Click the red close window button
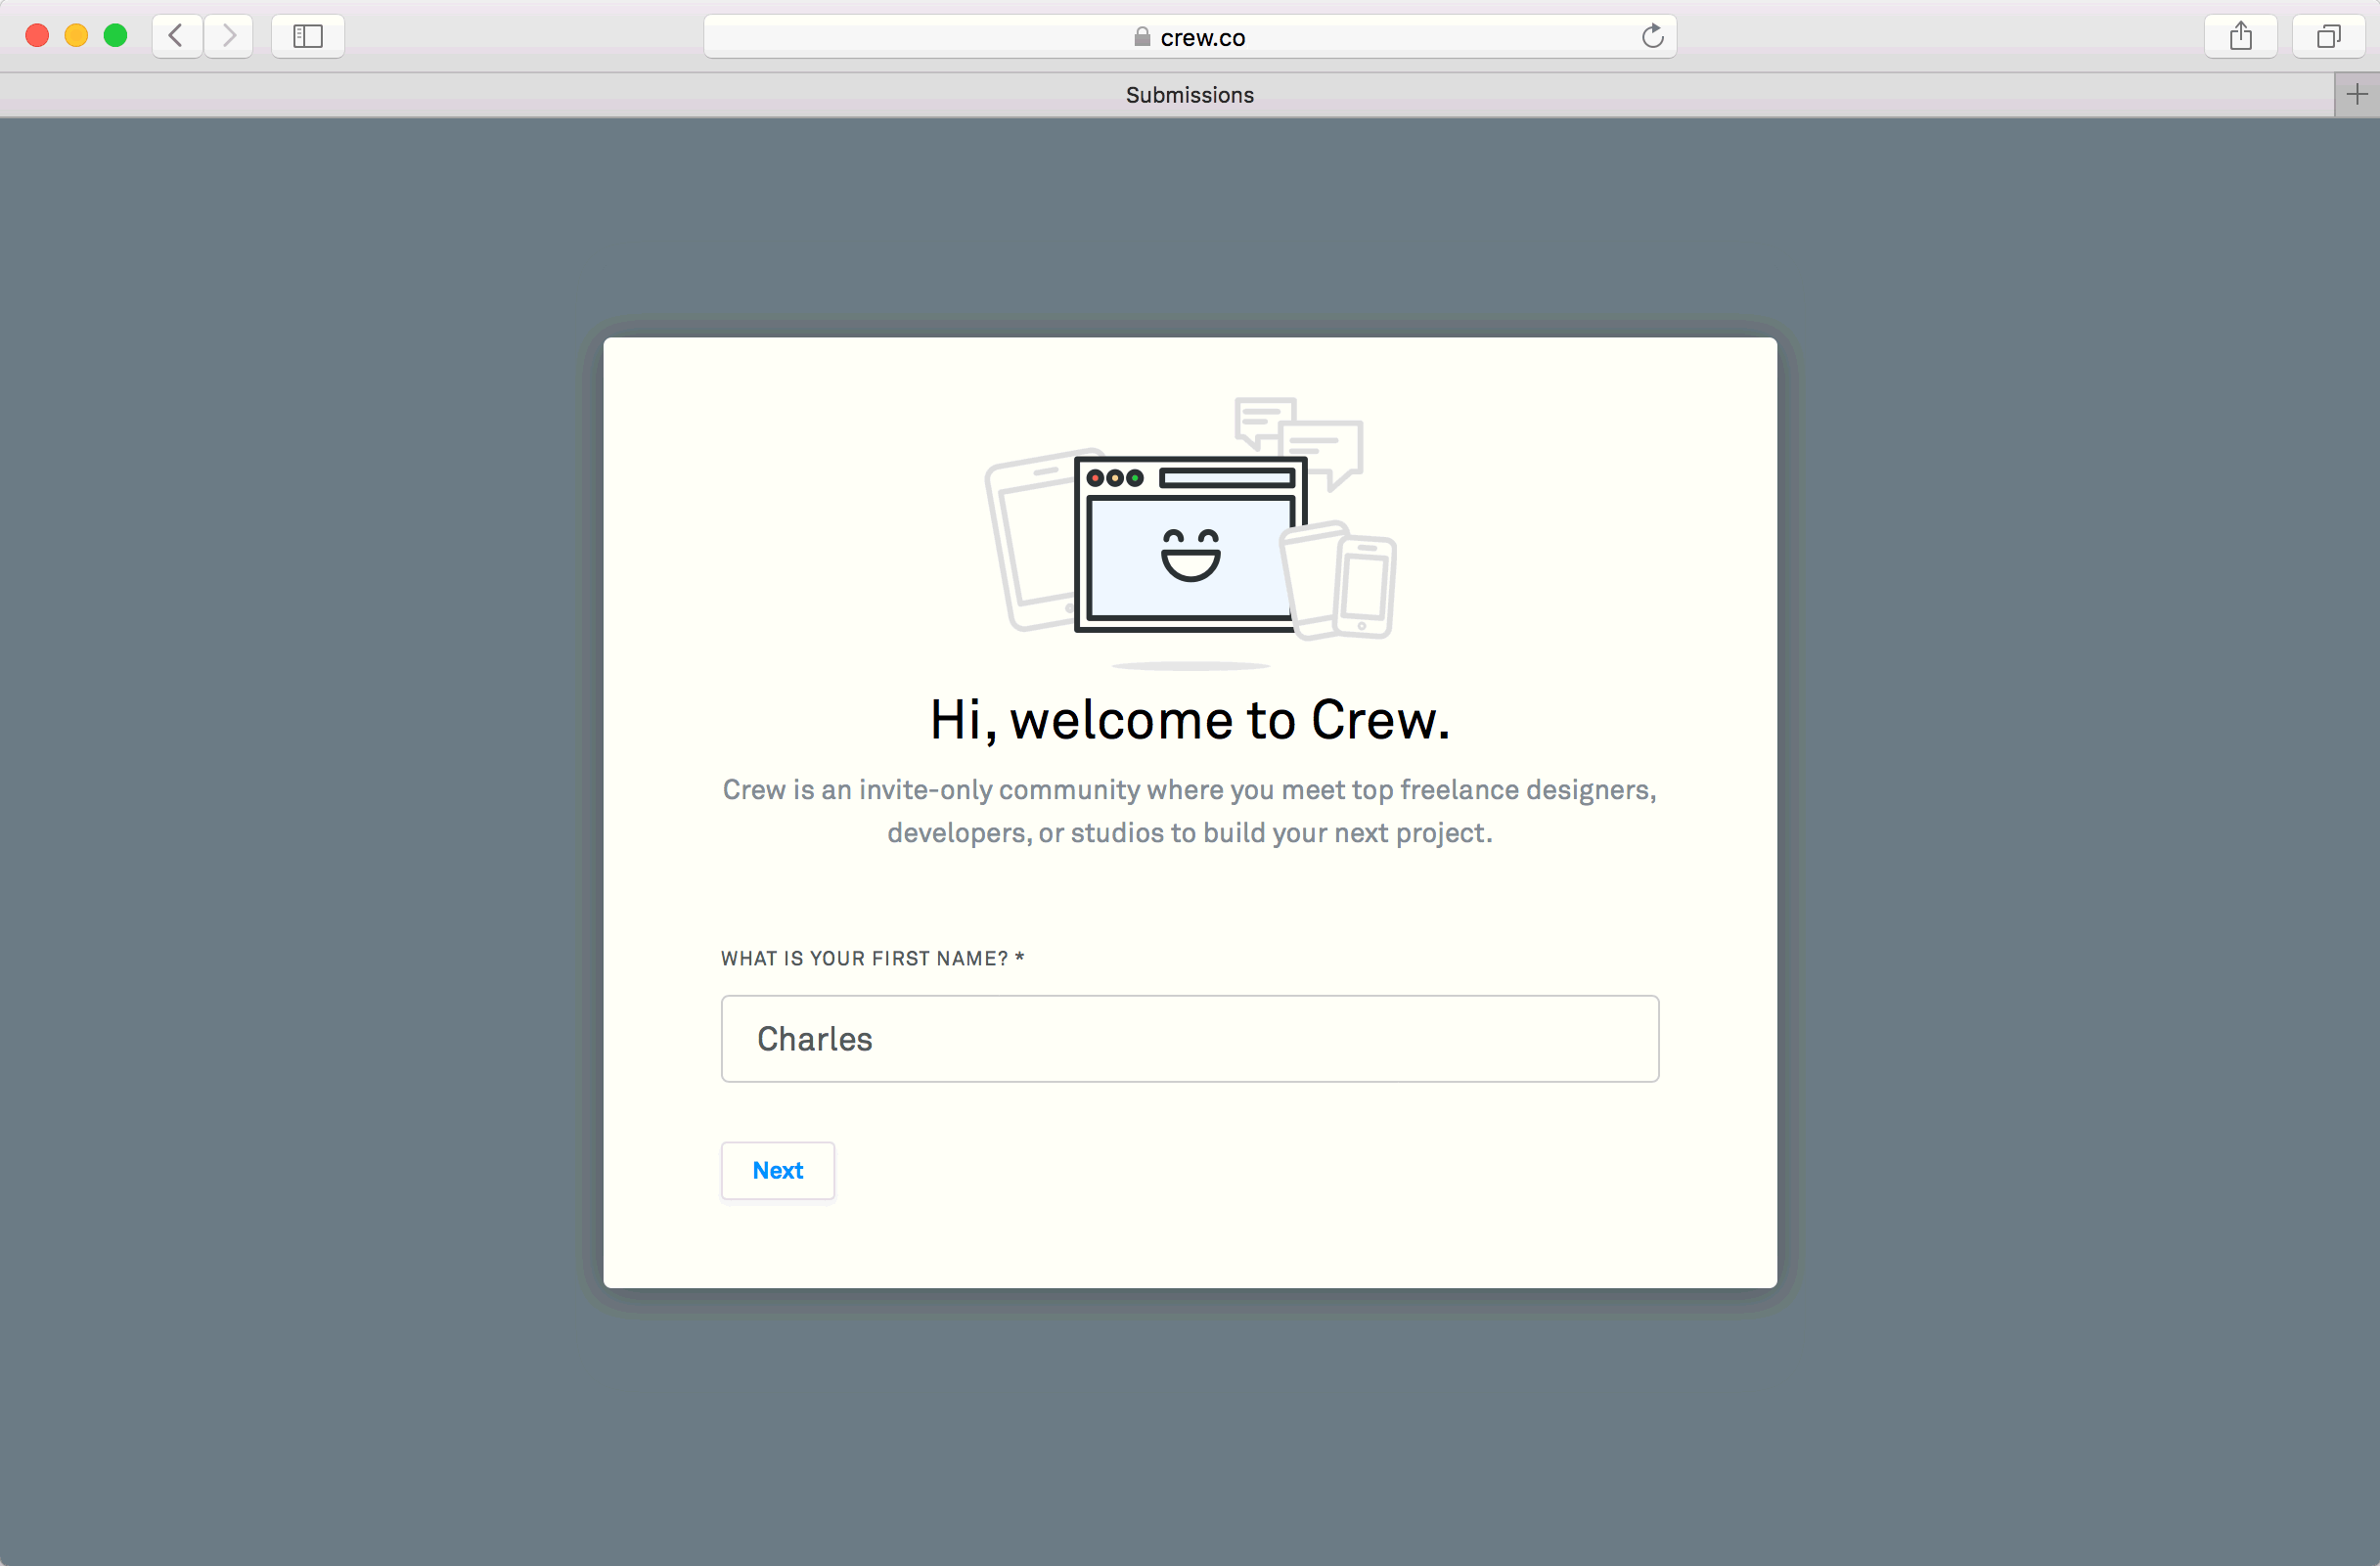Screen dimensions: 2380x1566 tap(37, 36)
